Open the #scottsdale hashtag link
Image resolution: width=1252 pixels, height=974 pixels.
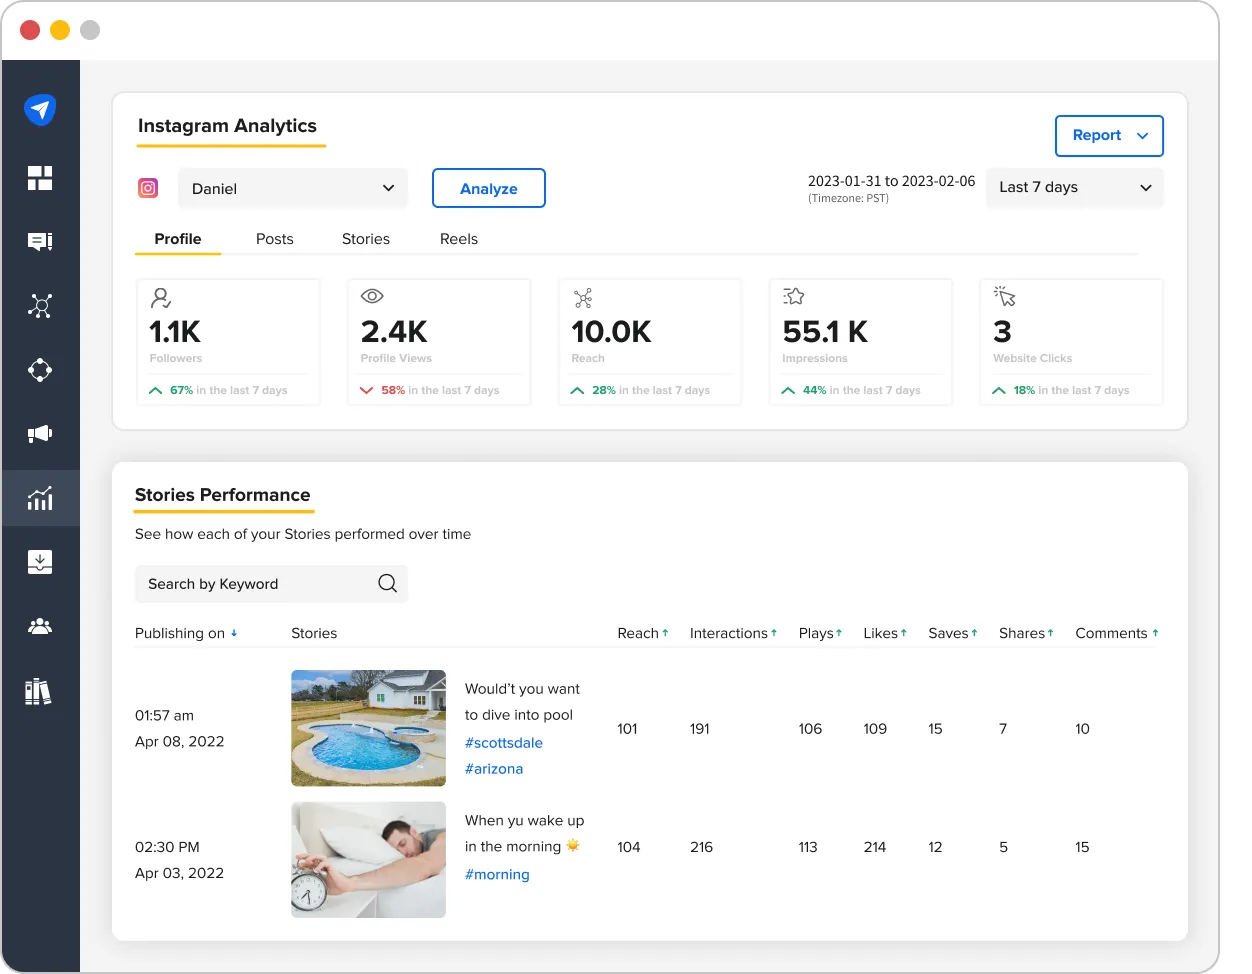point(504,743)
